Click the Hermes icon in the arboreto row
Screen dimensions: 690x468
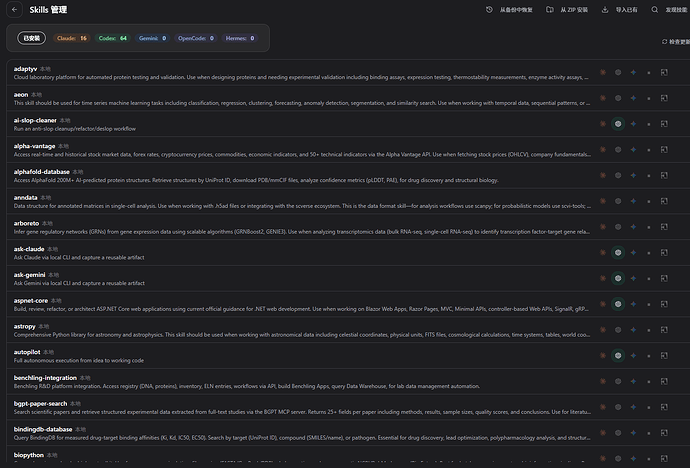[x=664, y=227]
